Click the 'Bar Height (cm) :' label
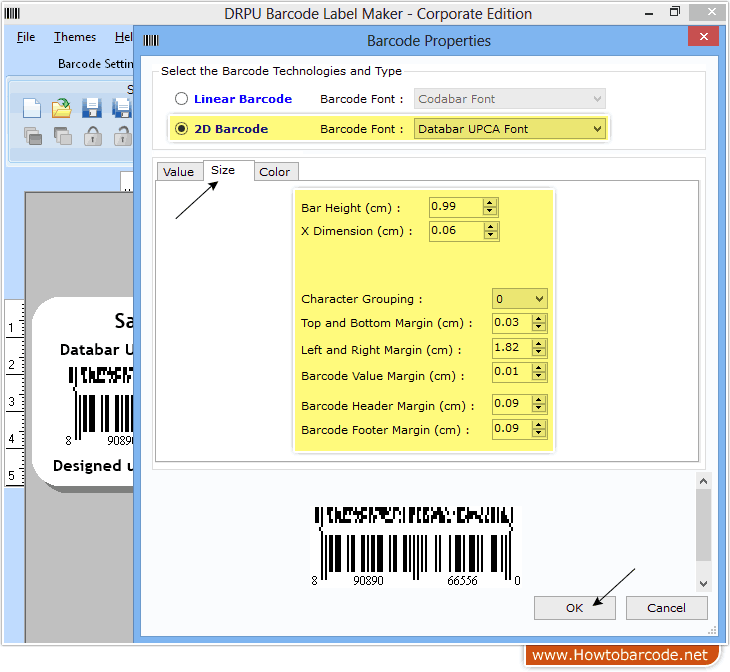This screenshot has height=672, width=730. [x=351, y=208]
